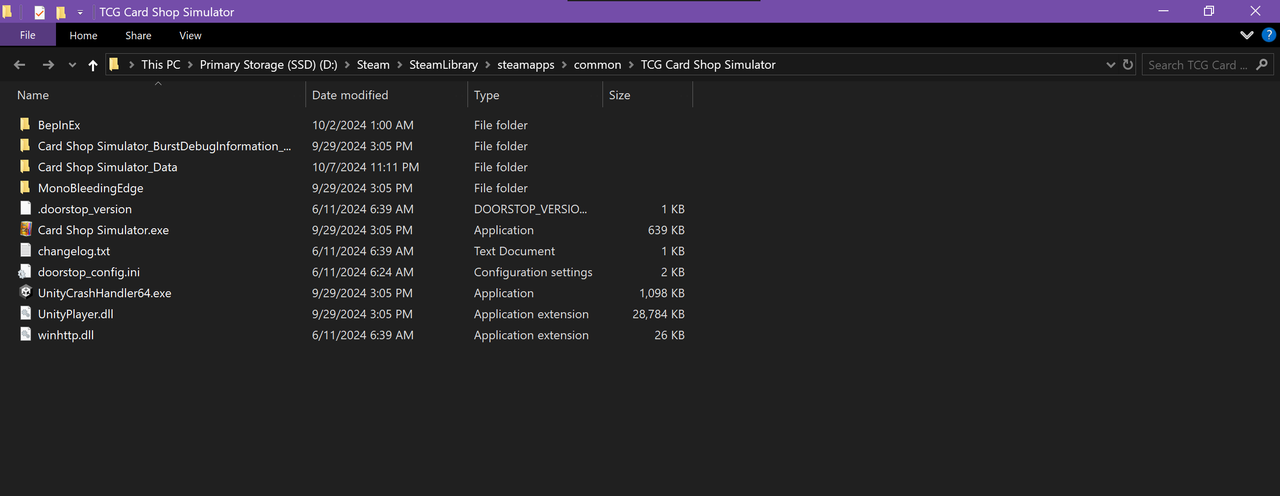
Task: Click the 28,784 KB size value
Action: point(658,314)
